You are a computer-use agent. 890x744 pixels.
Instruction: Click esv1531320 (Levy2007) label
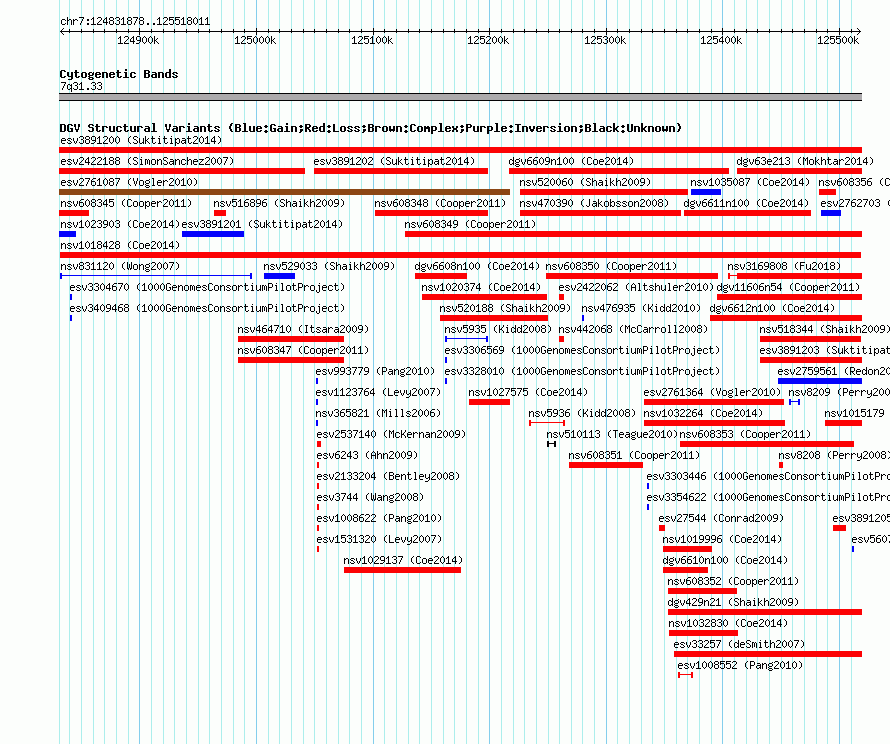(379, 539)
